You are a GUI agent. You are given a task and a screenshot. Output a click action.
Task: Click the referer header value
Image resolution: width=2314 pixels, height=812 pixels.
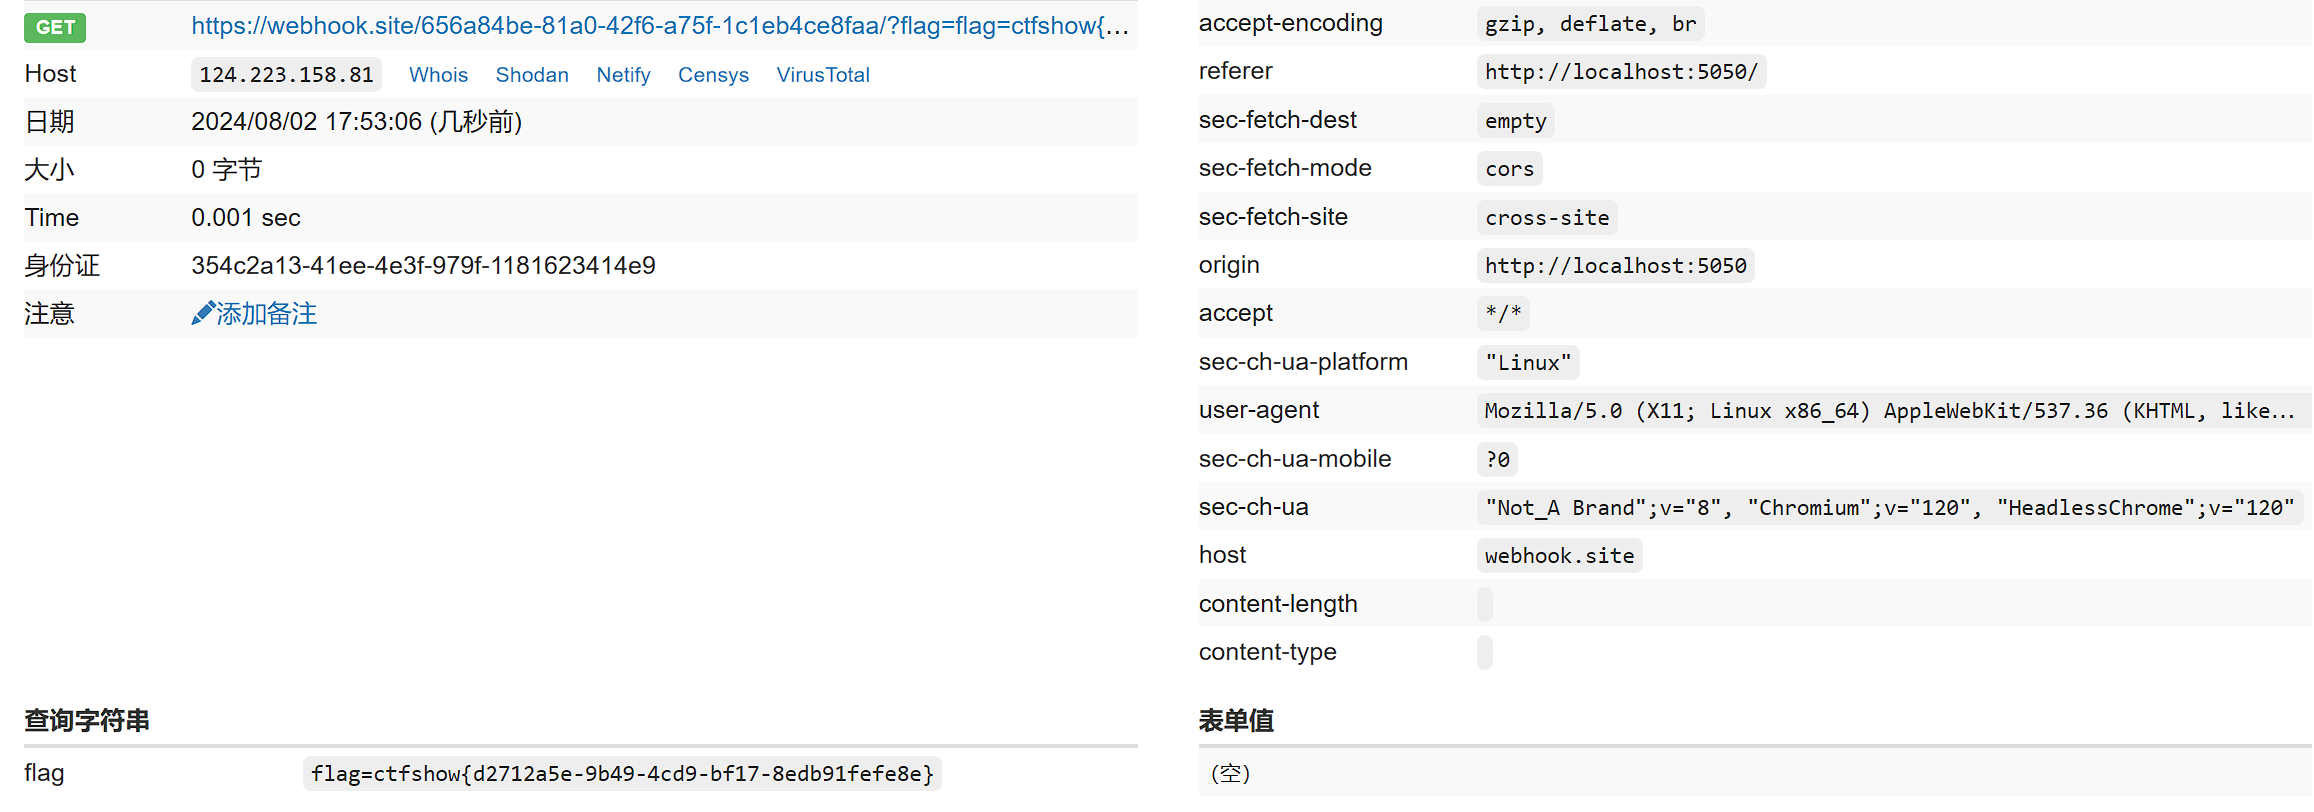click(x=1620, y=72)
